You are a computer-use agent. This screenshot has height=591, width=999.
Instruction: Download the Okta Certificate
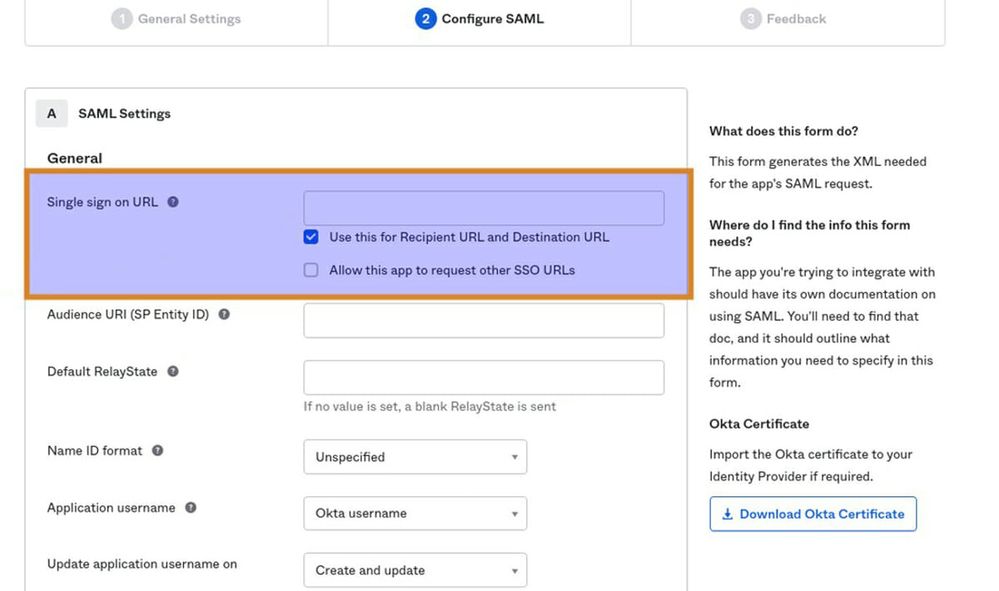click(812, 514)
